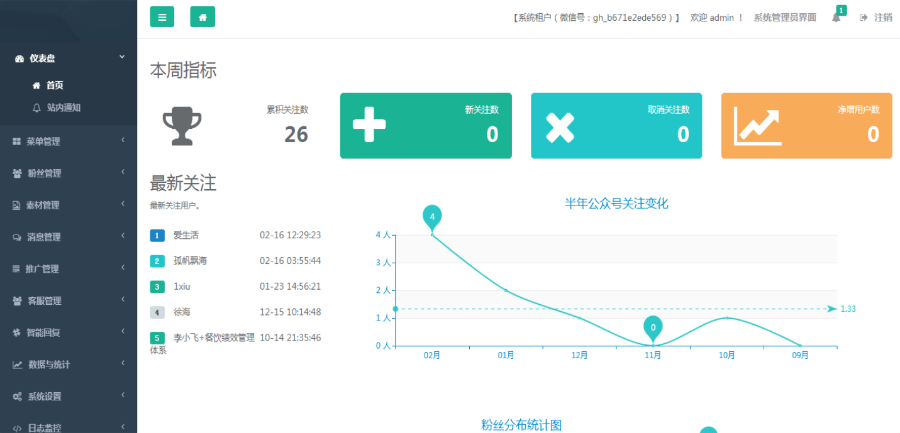Expand the 粉丝管理 chevron
The height and width of the screenshot is (433, 900).
(x=123, y=172)
